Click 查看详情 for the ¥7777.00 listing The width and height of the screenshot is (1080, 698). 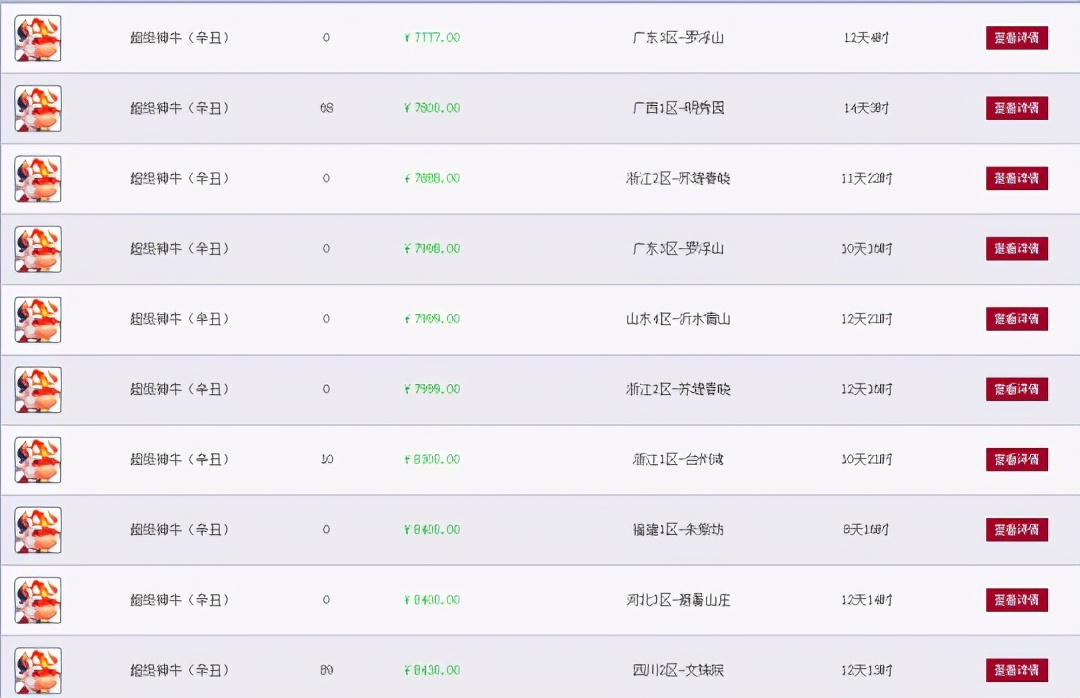[x=1016, y=38]
